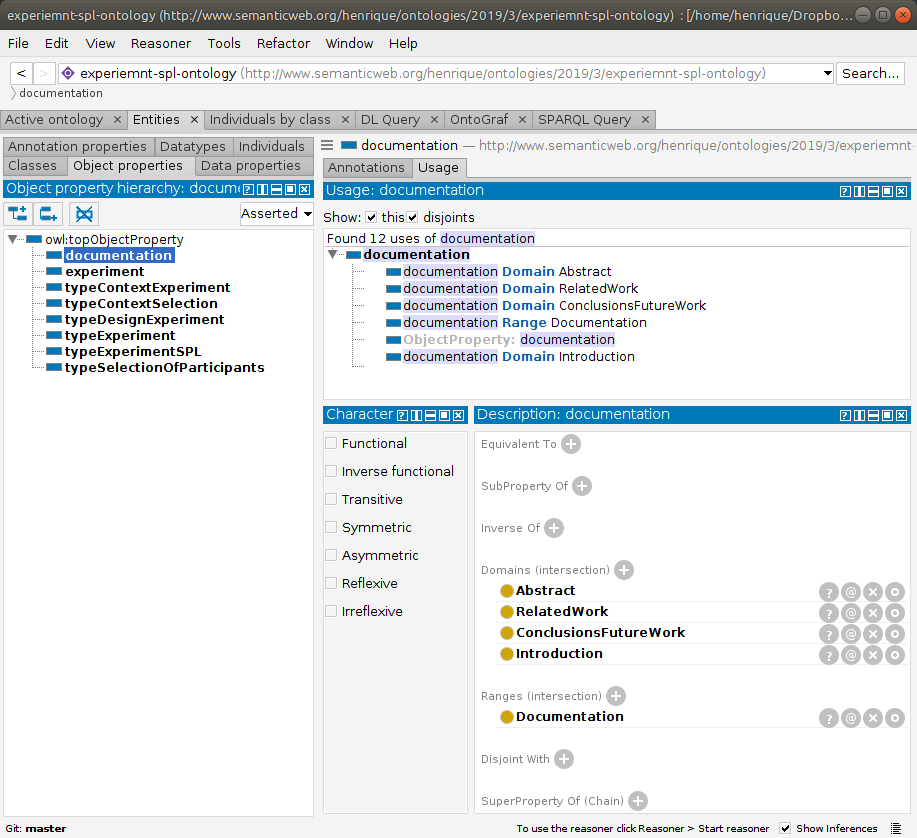This screenshot has width=917, height=838.
Task: Edit the Introduction domain with o icon
Action: pyautogui.click(x=895, y=655)
